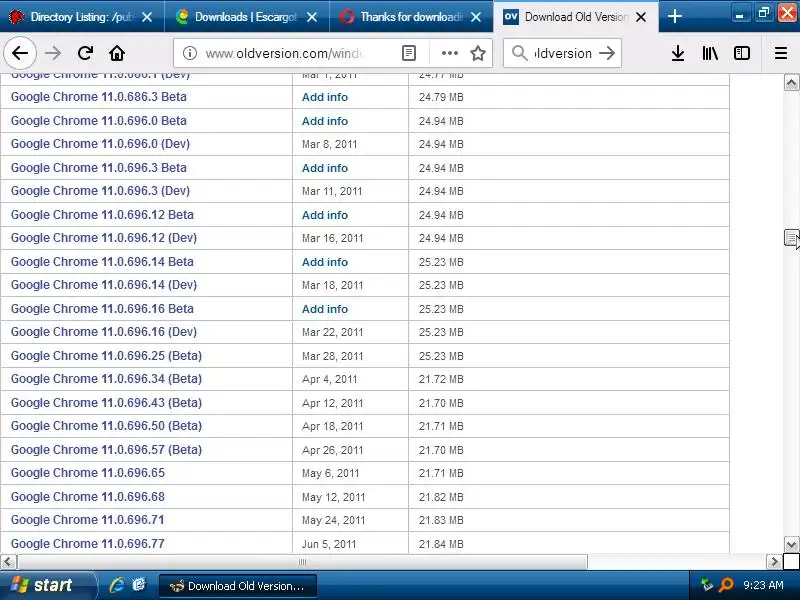
Task: Go back to the previous page
Action: coord(20,53)
